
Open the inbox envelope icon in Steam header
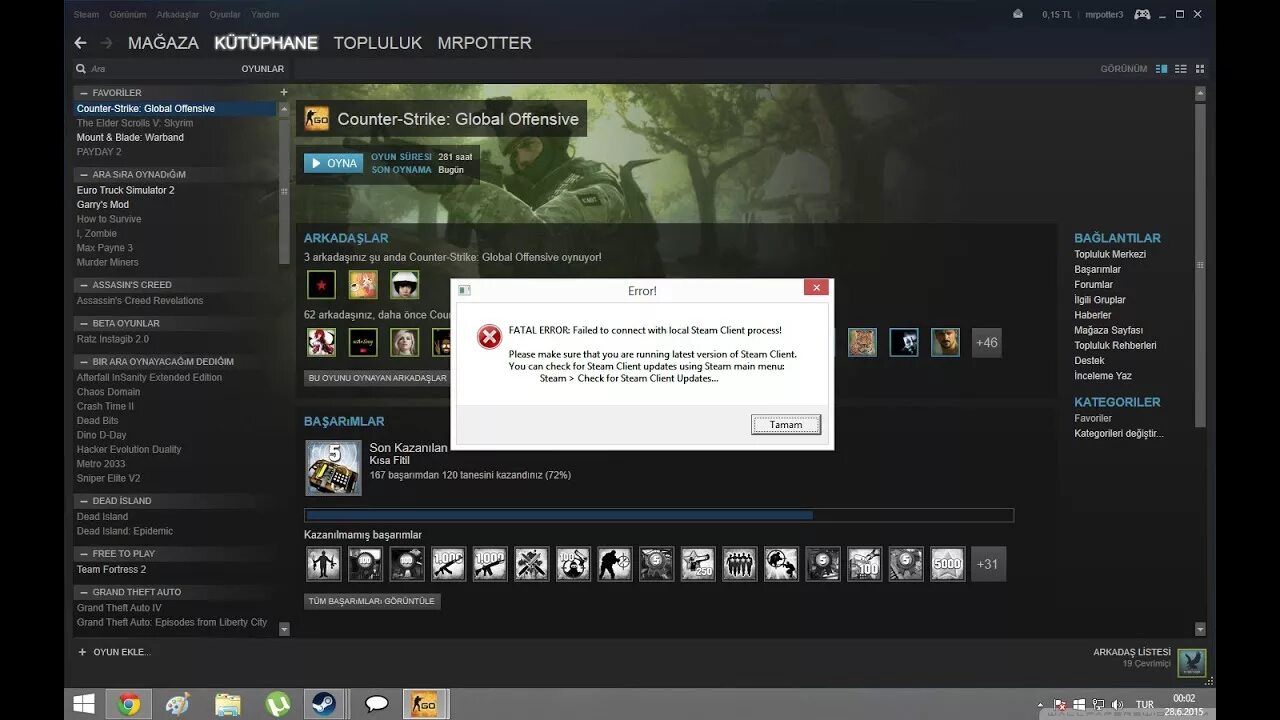(1018, 14)
